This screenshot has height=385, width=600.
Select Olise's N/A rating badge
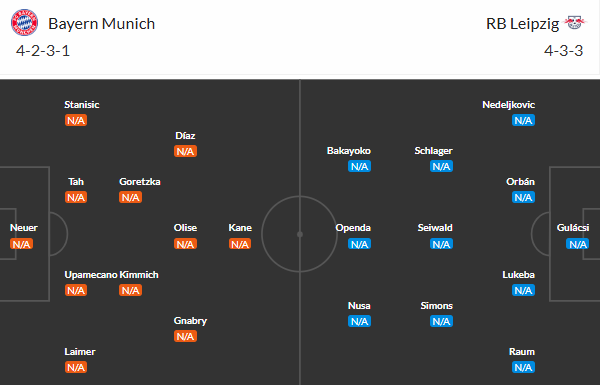pyautogui.click(x=185, y=244)
